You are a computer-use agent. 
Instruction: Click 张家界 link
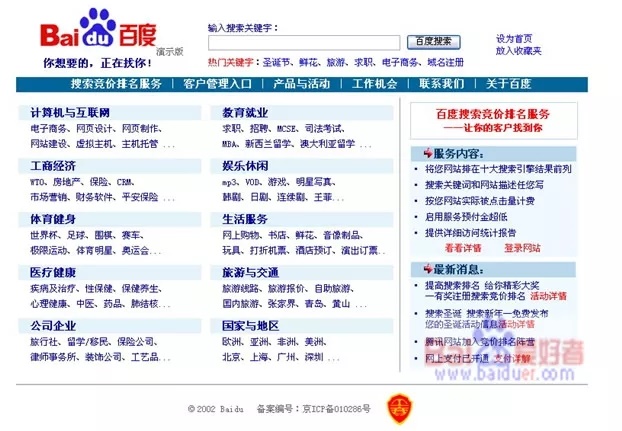282,304
